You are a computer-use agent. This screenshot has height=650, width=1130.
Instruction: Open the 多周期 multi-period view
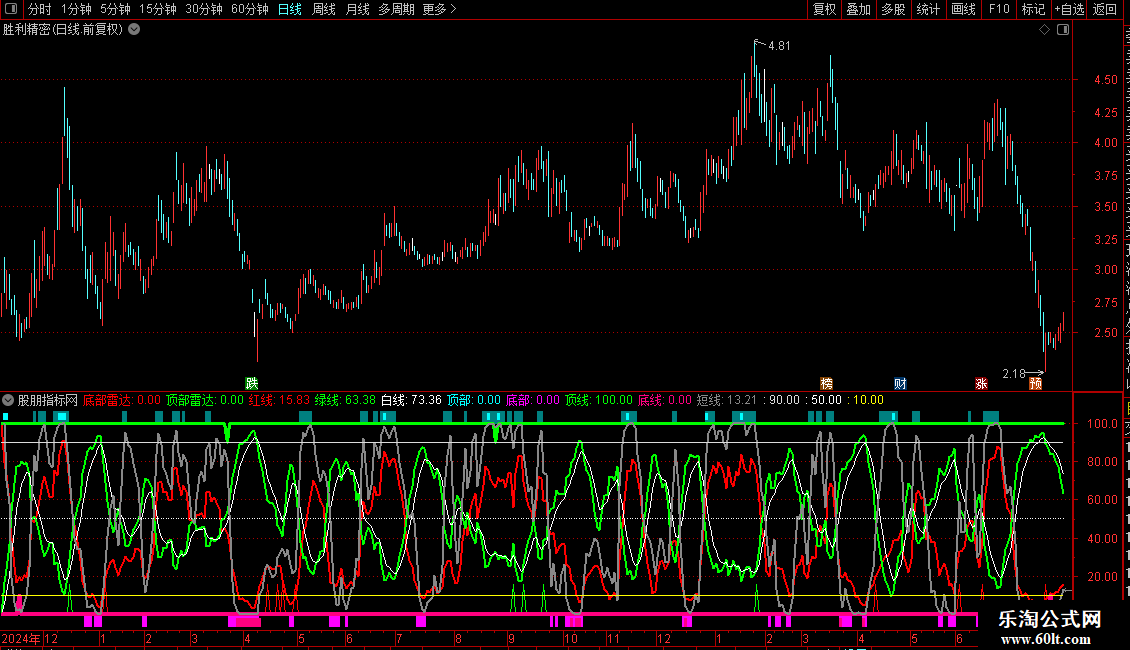[x=396, y=9]
